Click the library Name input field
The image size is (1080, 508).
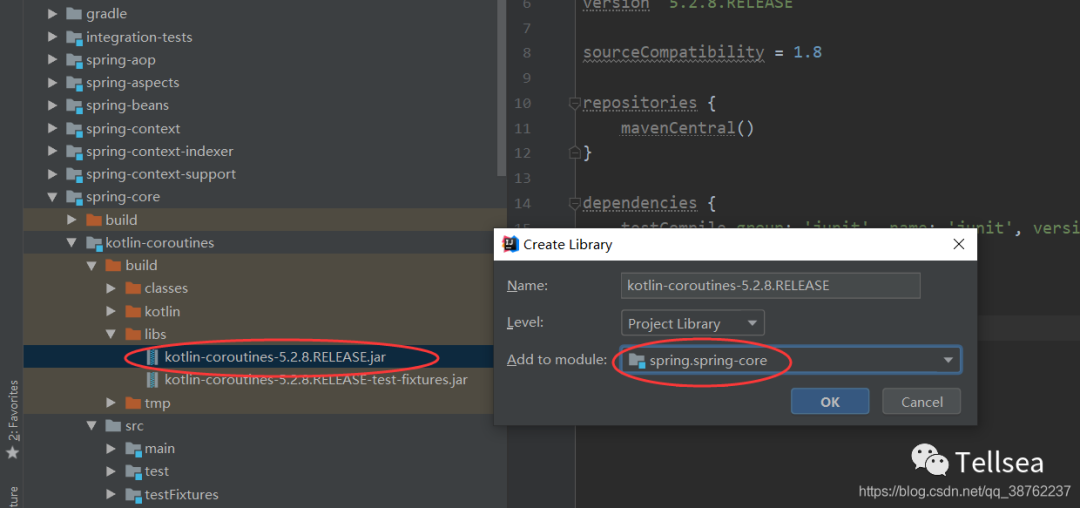coord(770,285)
